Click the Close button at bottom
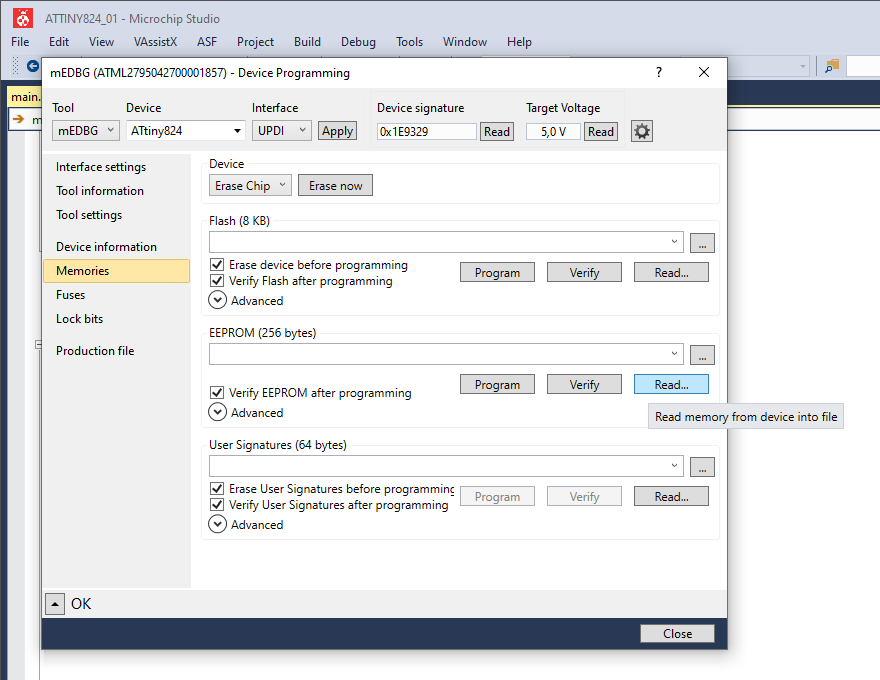This screenshot has width=880, height=680. [677, 633]
